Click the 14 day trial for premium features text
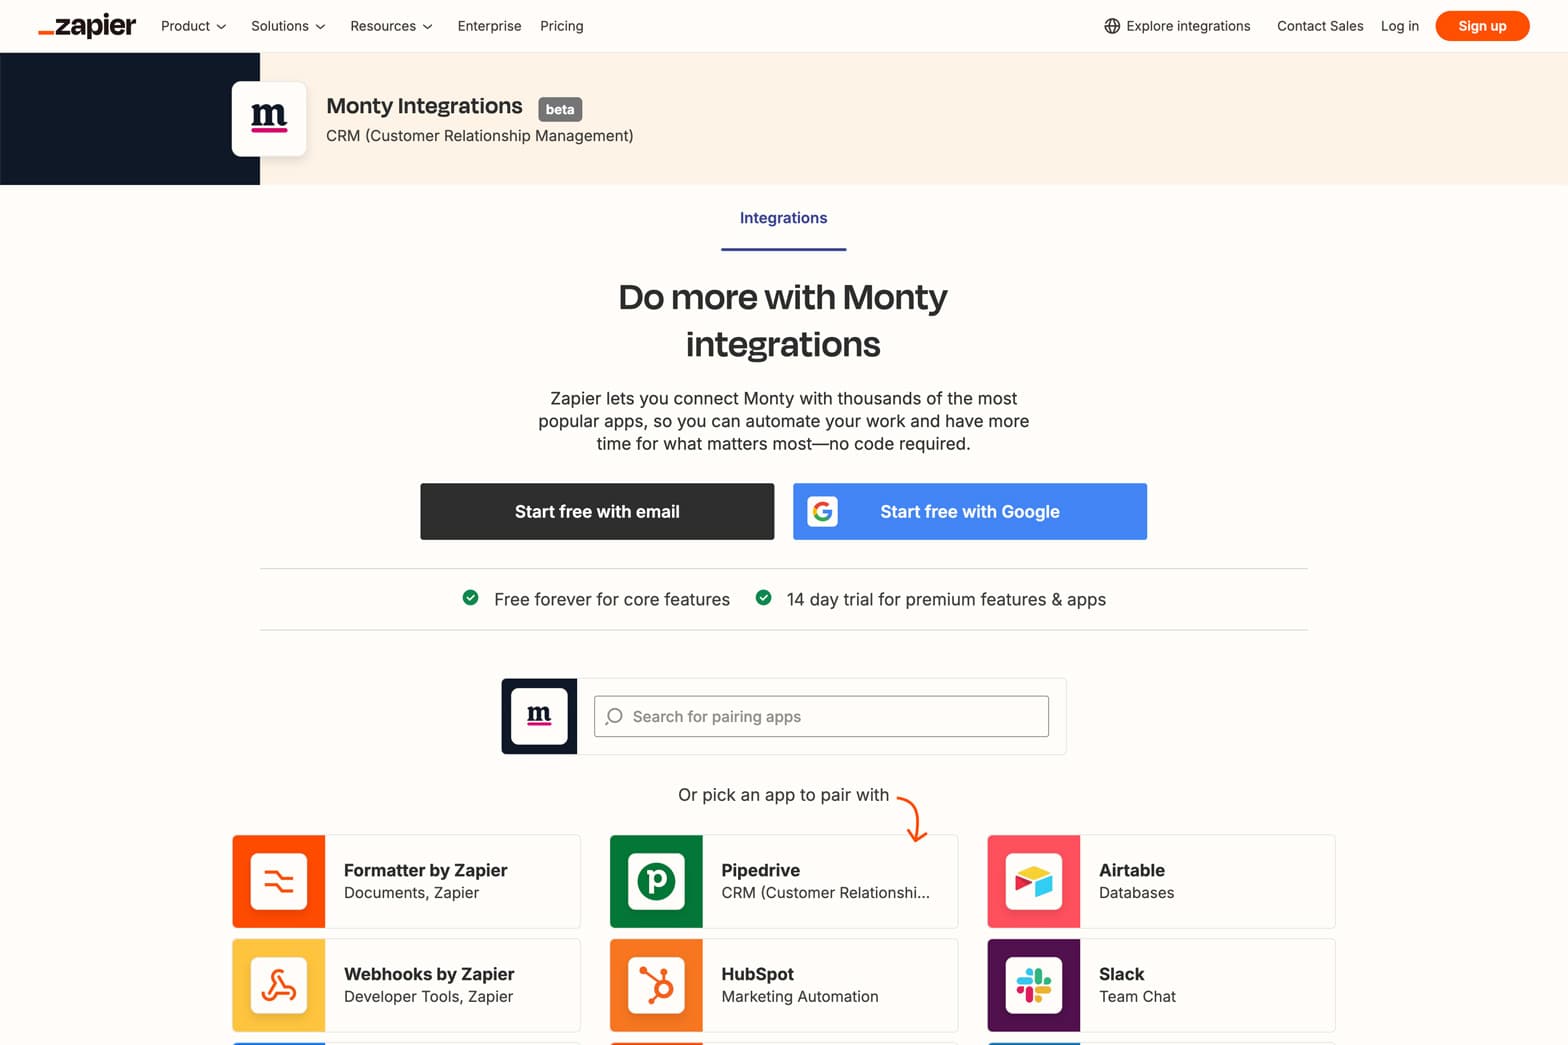The image size is (1568, 1045). (946, 599)
